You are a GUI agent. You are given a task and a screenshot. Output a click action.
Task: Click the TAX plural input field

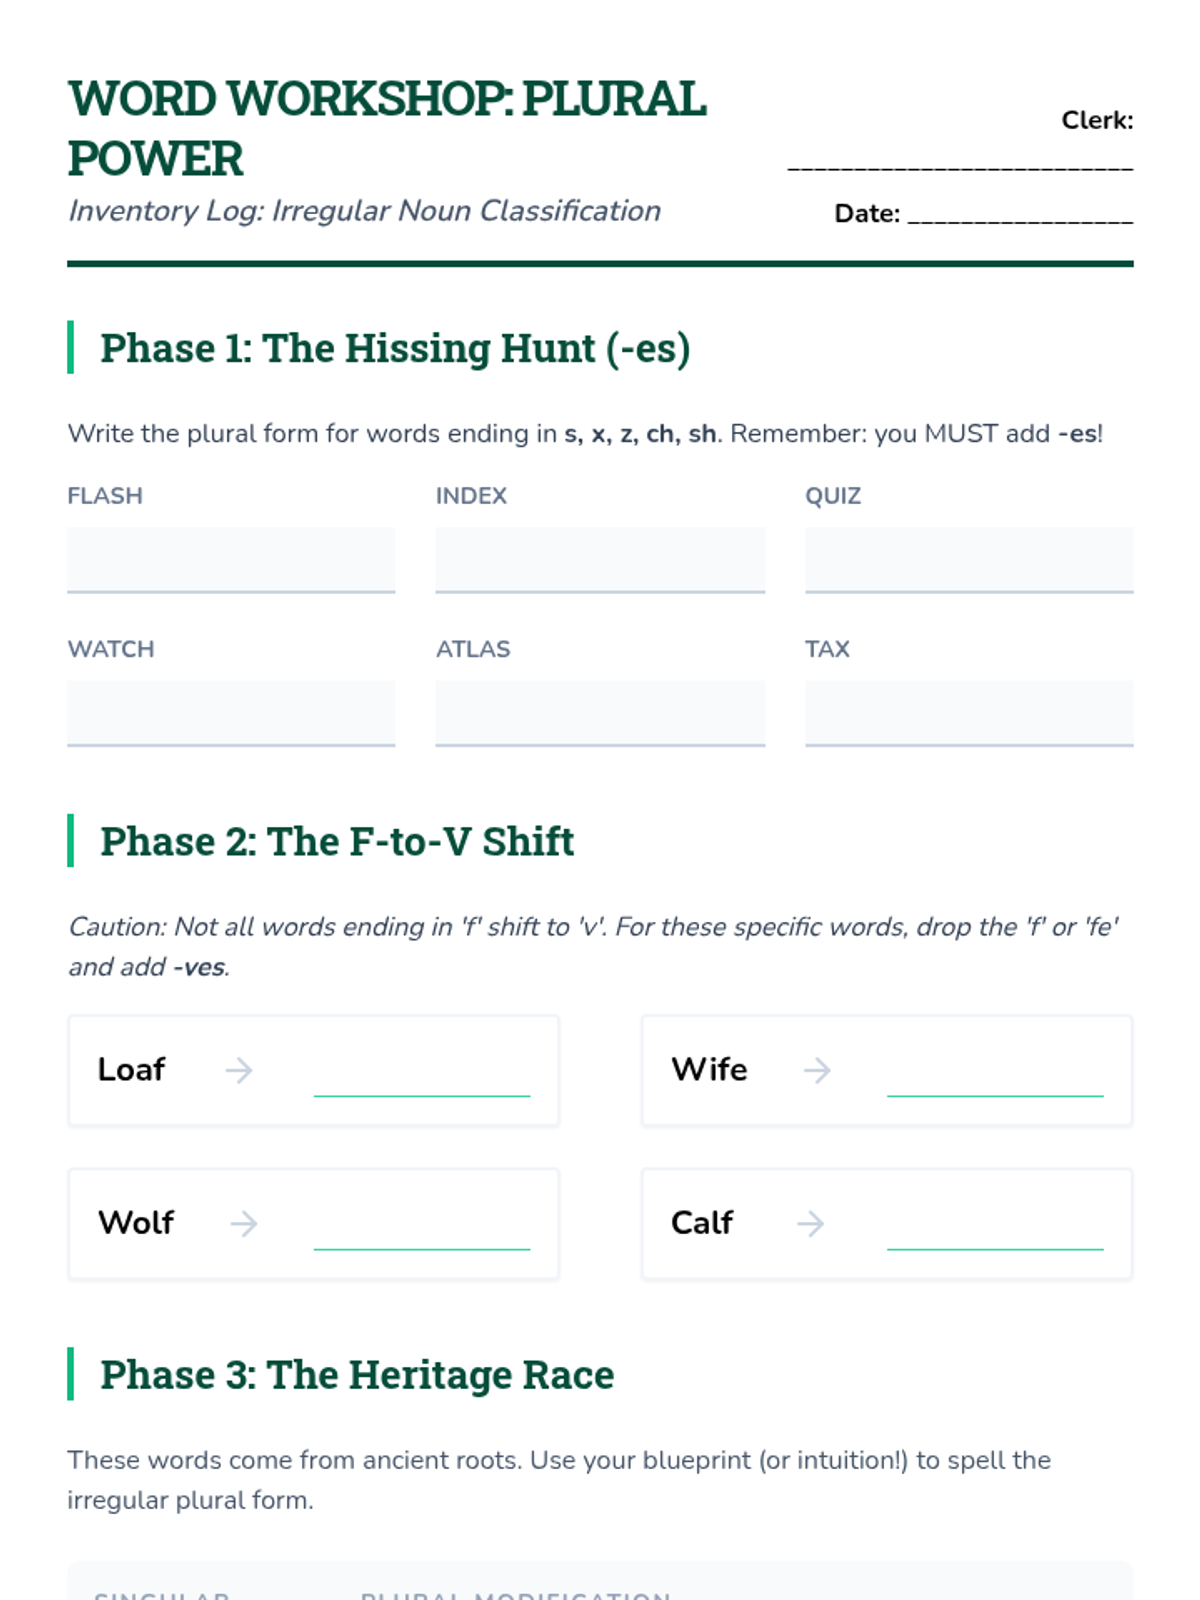click(969, 713)
